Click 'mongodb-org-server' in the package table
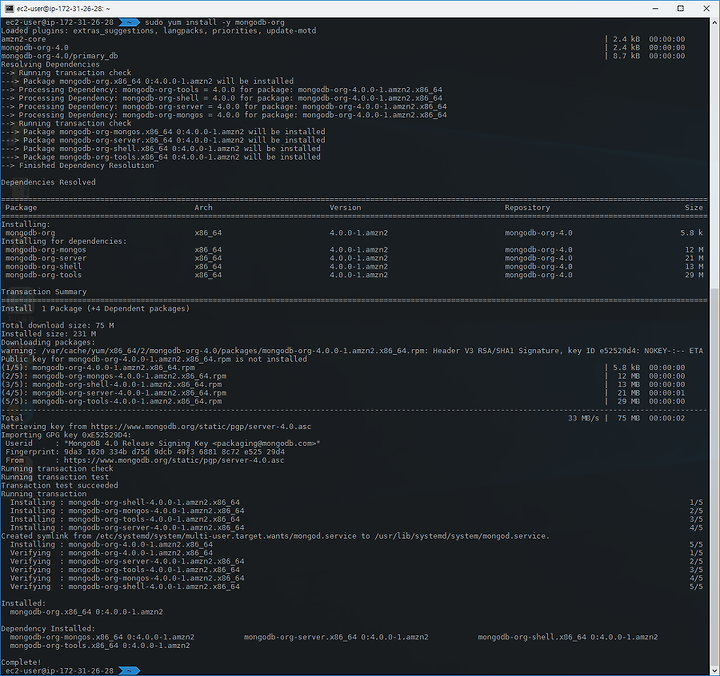 click(x=45, y=258)
